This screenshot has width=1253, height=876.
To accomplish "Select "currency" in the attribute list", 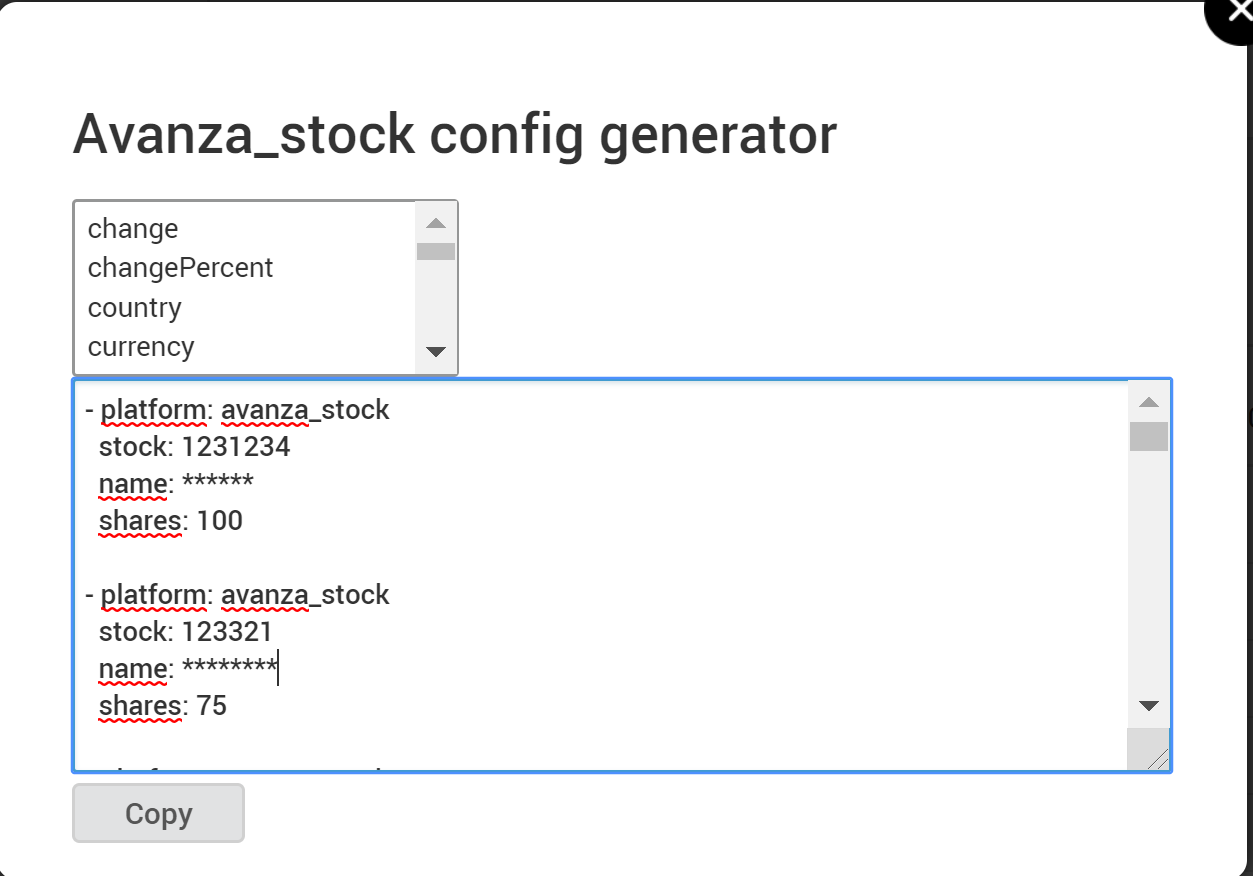I will pos(140,347).
